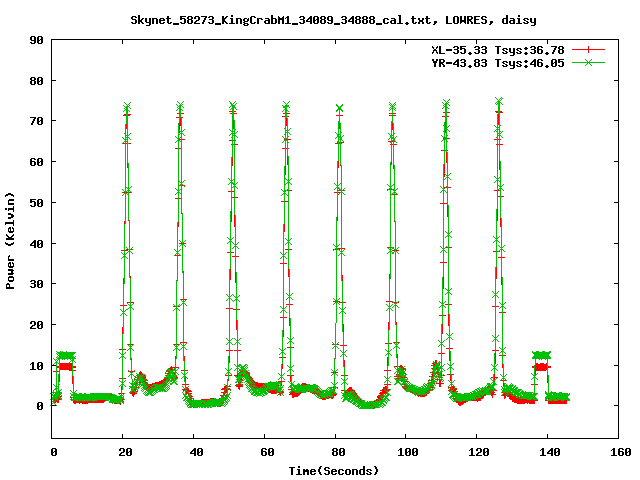Click the x-axis tick label 120
This screenshot has width=640, height=480.
(x=479, y=452)
